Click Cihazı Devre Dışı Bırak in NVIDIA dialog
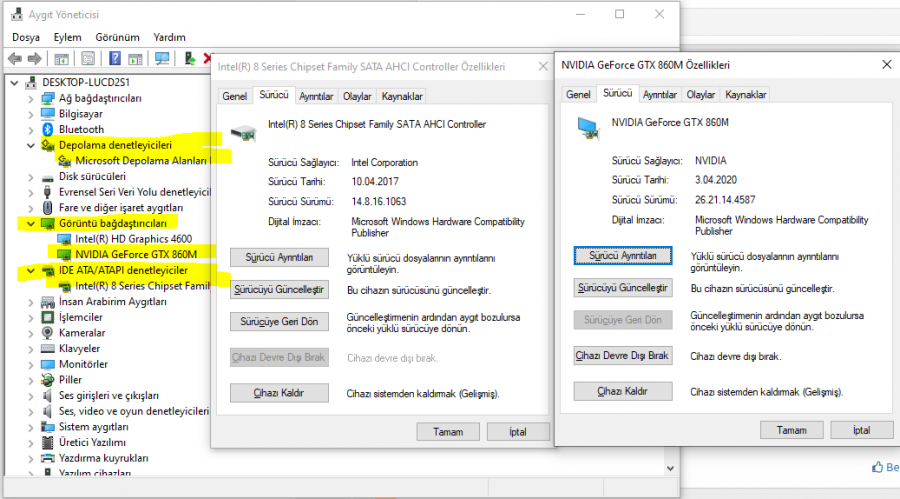Viewport: 900px width, 499px height. pyautogui.click(x=623, y=355)
